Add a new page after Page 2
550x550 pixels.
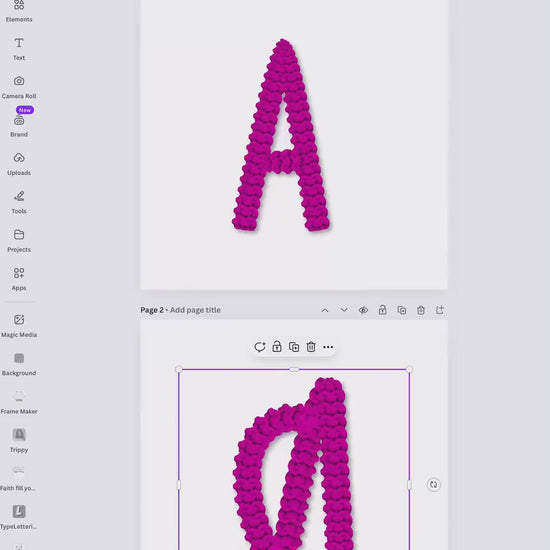coord(440,310)
